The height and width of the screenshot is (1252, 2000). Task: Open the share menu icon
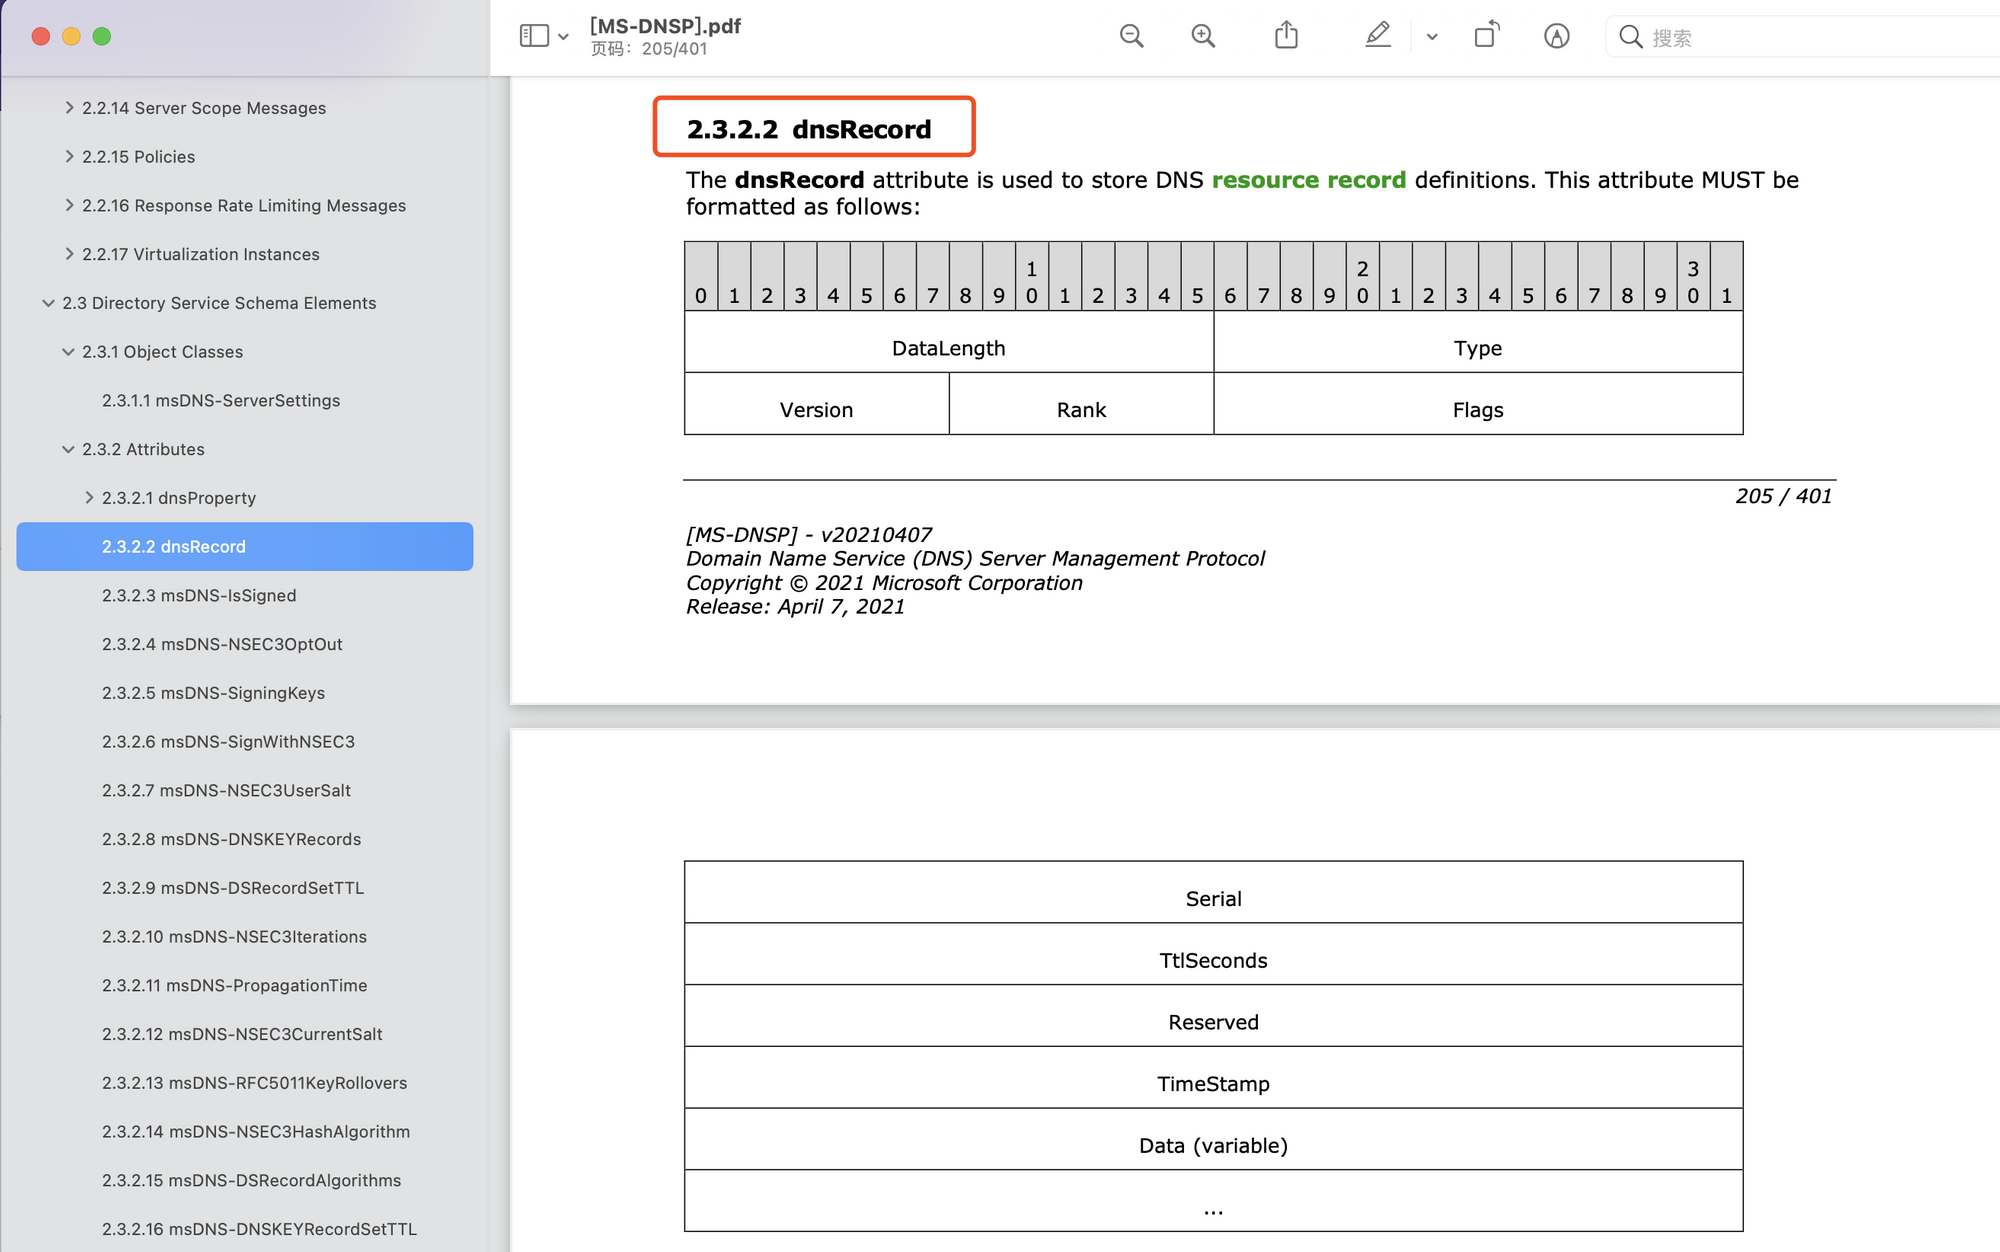1286,36
